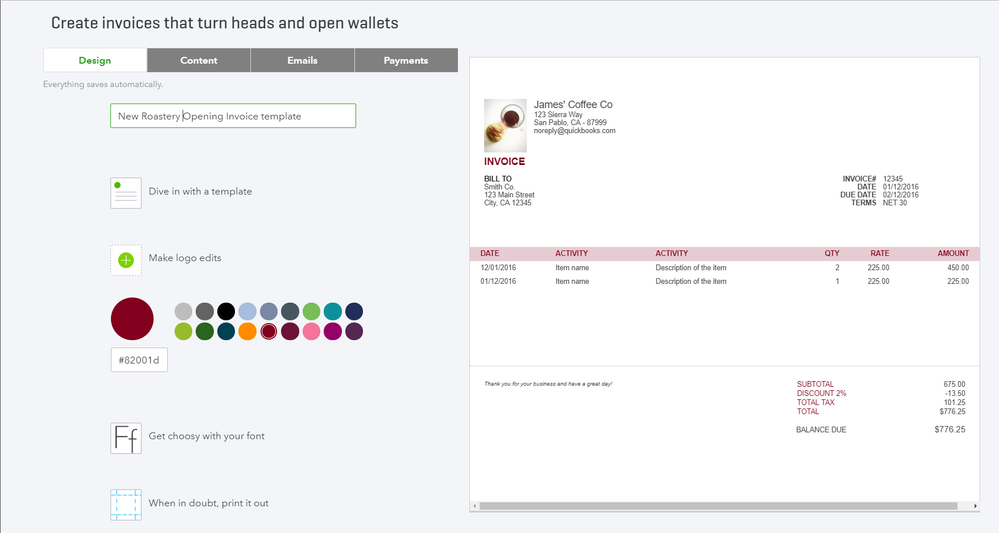Open the Emails tab
This screenshot has width=999, height=533.
[302, 60]
